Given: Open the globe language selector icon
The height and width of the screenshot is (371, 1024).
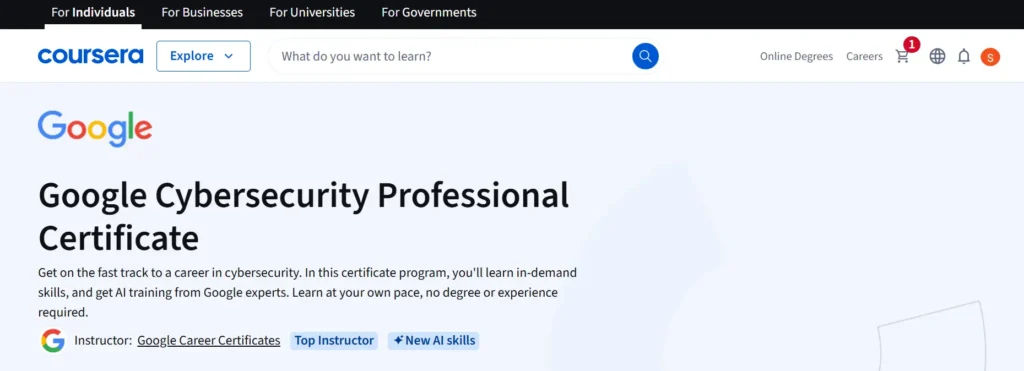Looking at the screenshot, I should [x=937, y=57].
